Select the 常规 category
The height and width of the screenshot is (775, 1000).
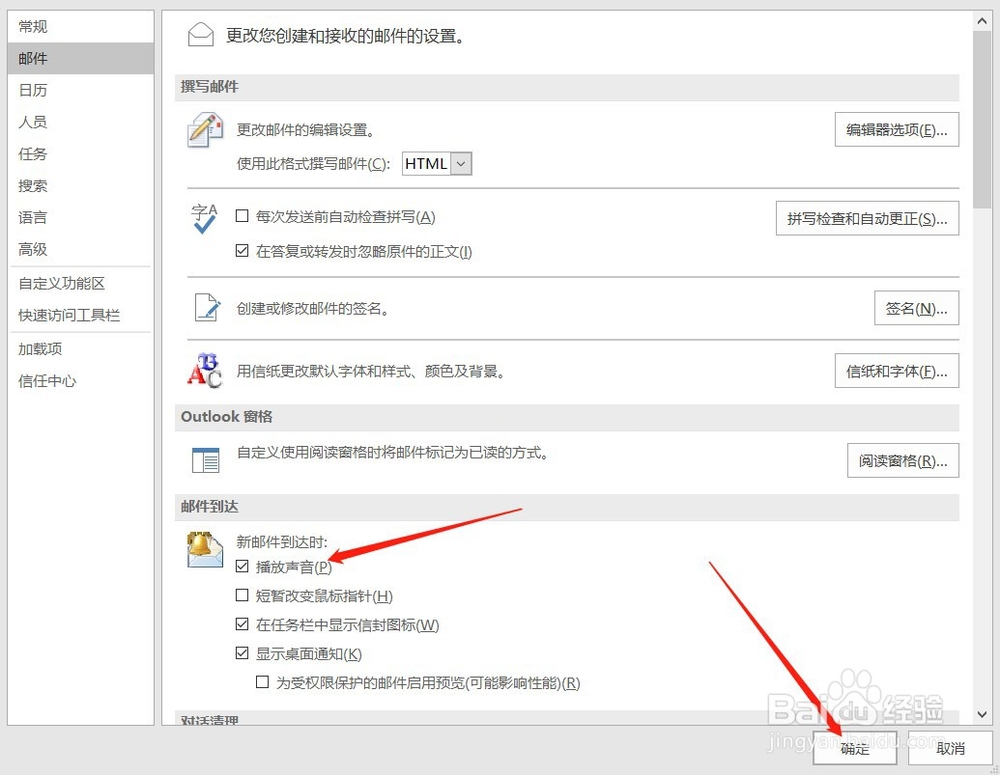(x=81, y=27)
